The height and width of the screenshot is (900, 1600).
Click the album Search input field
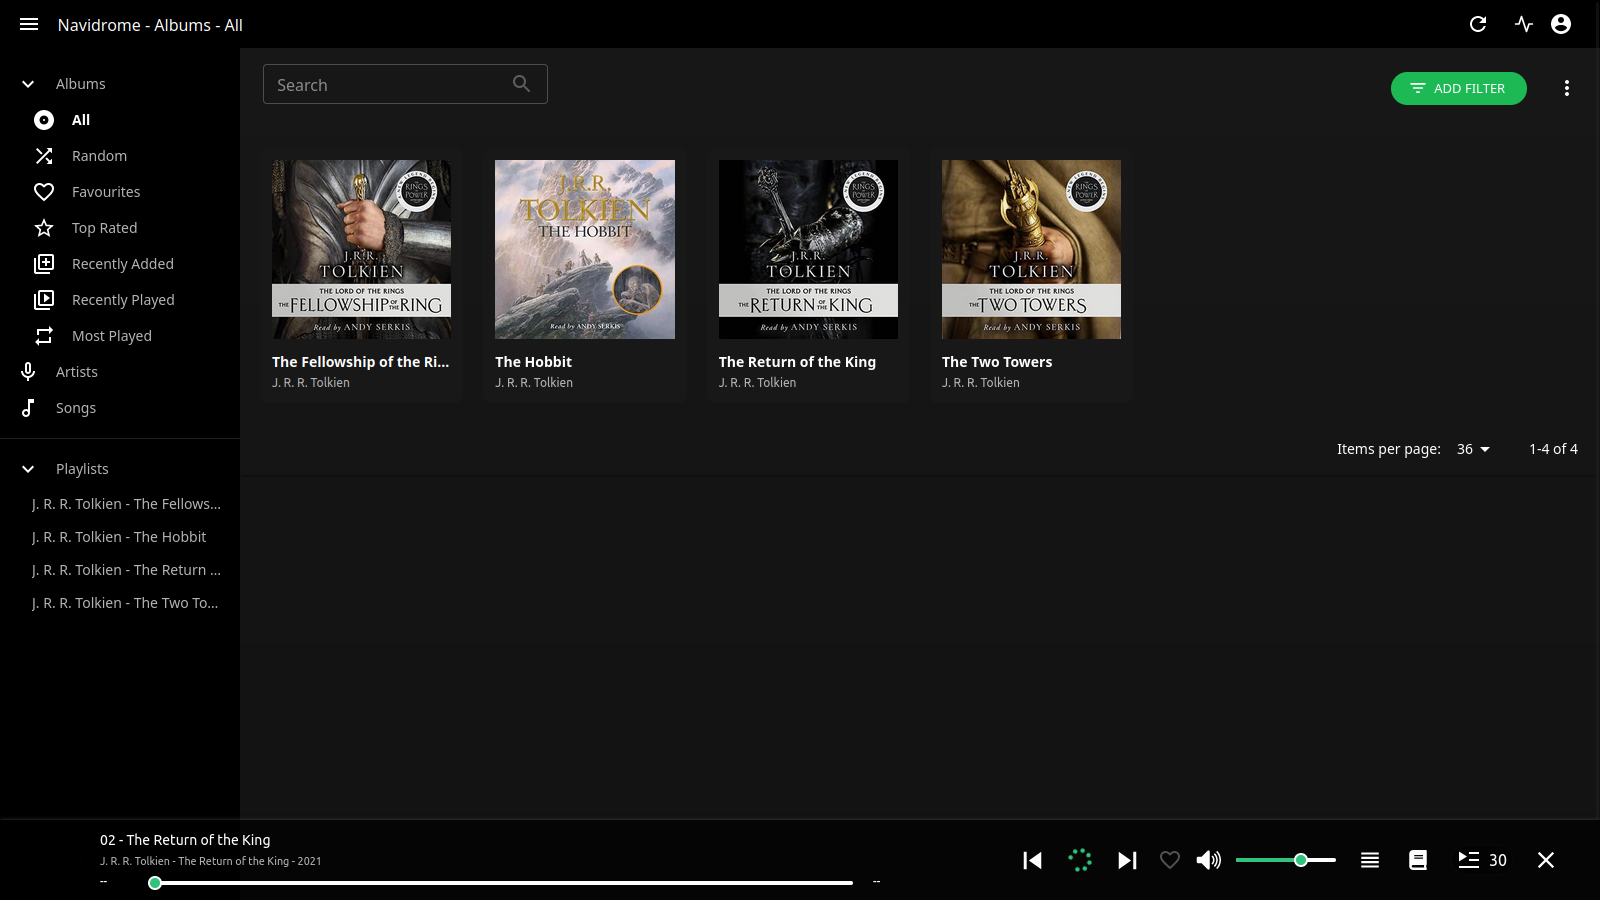point(390,85)
